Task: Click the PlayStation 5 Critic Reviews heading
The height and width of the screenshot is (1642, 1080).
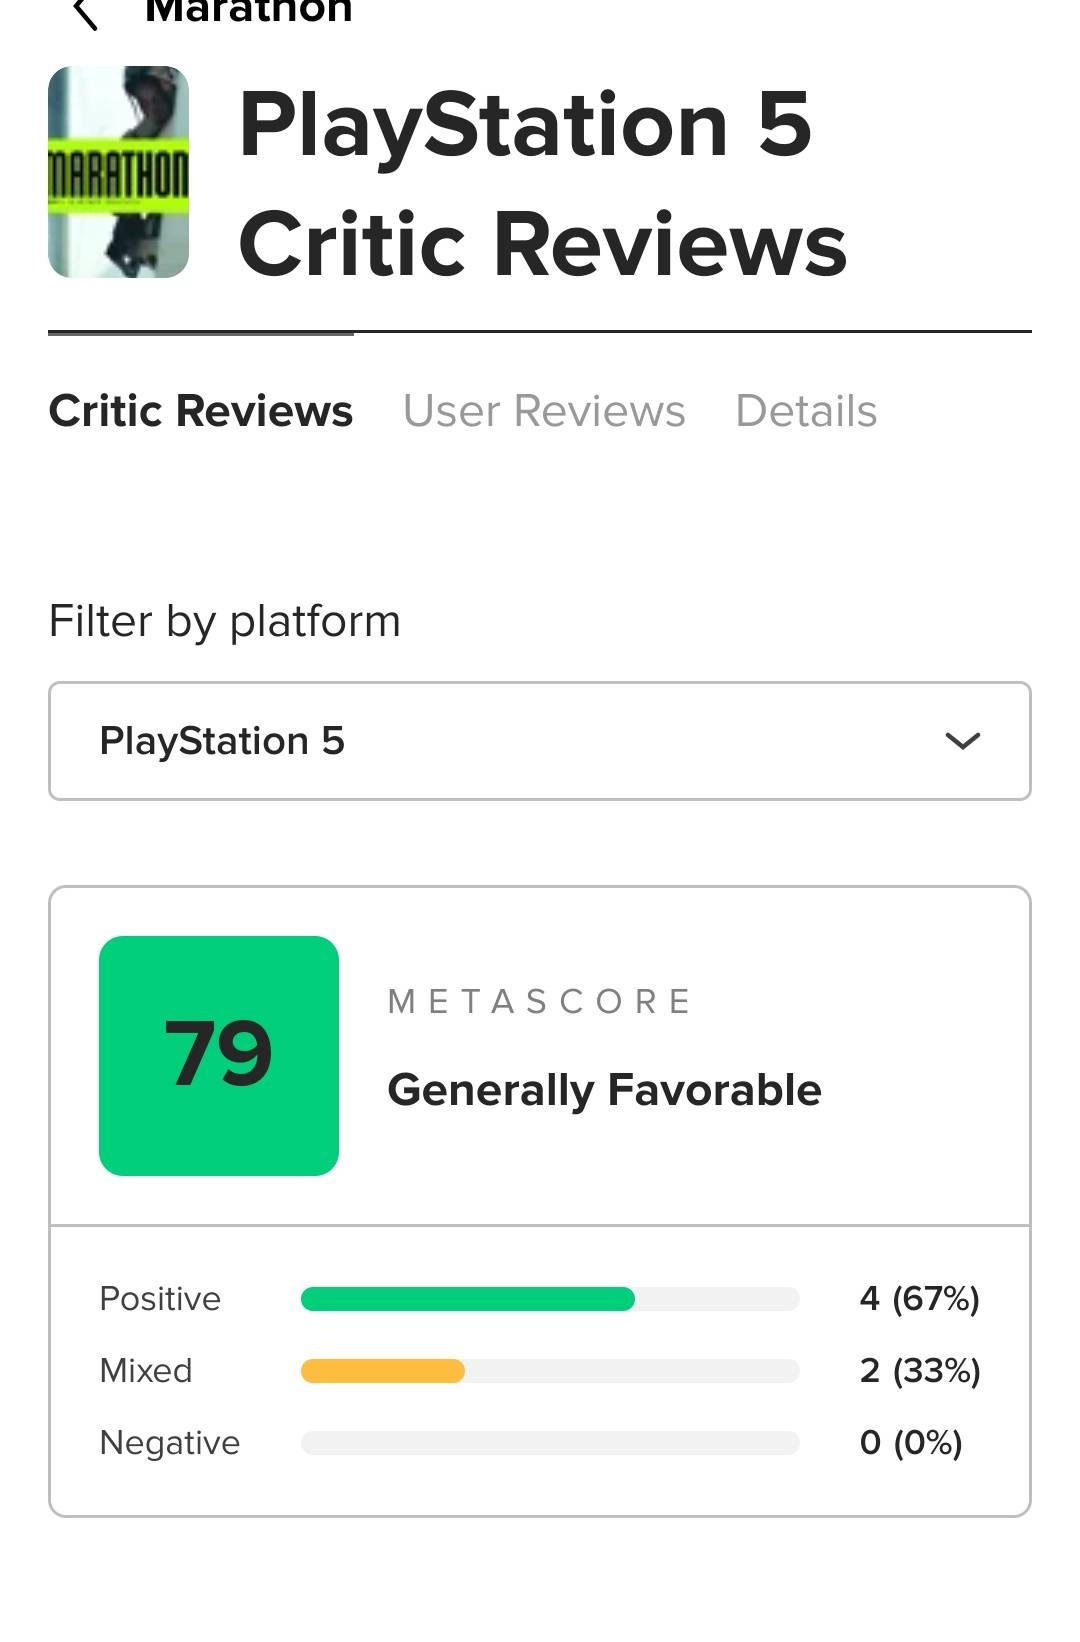Action: pyautogui.click(x=542, y=184)
